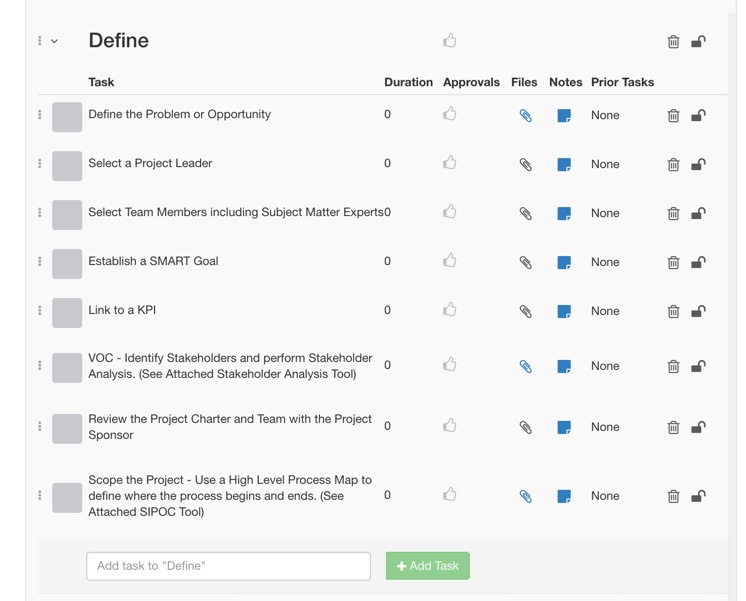Click the Duration column header
This screenshot has width=746, height=601.
point(408,82)
